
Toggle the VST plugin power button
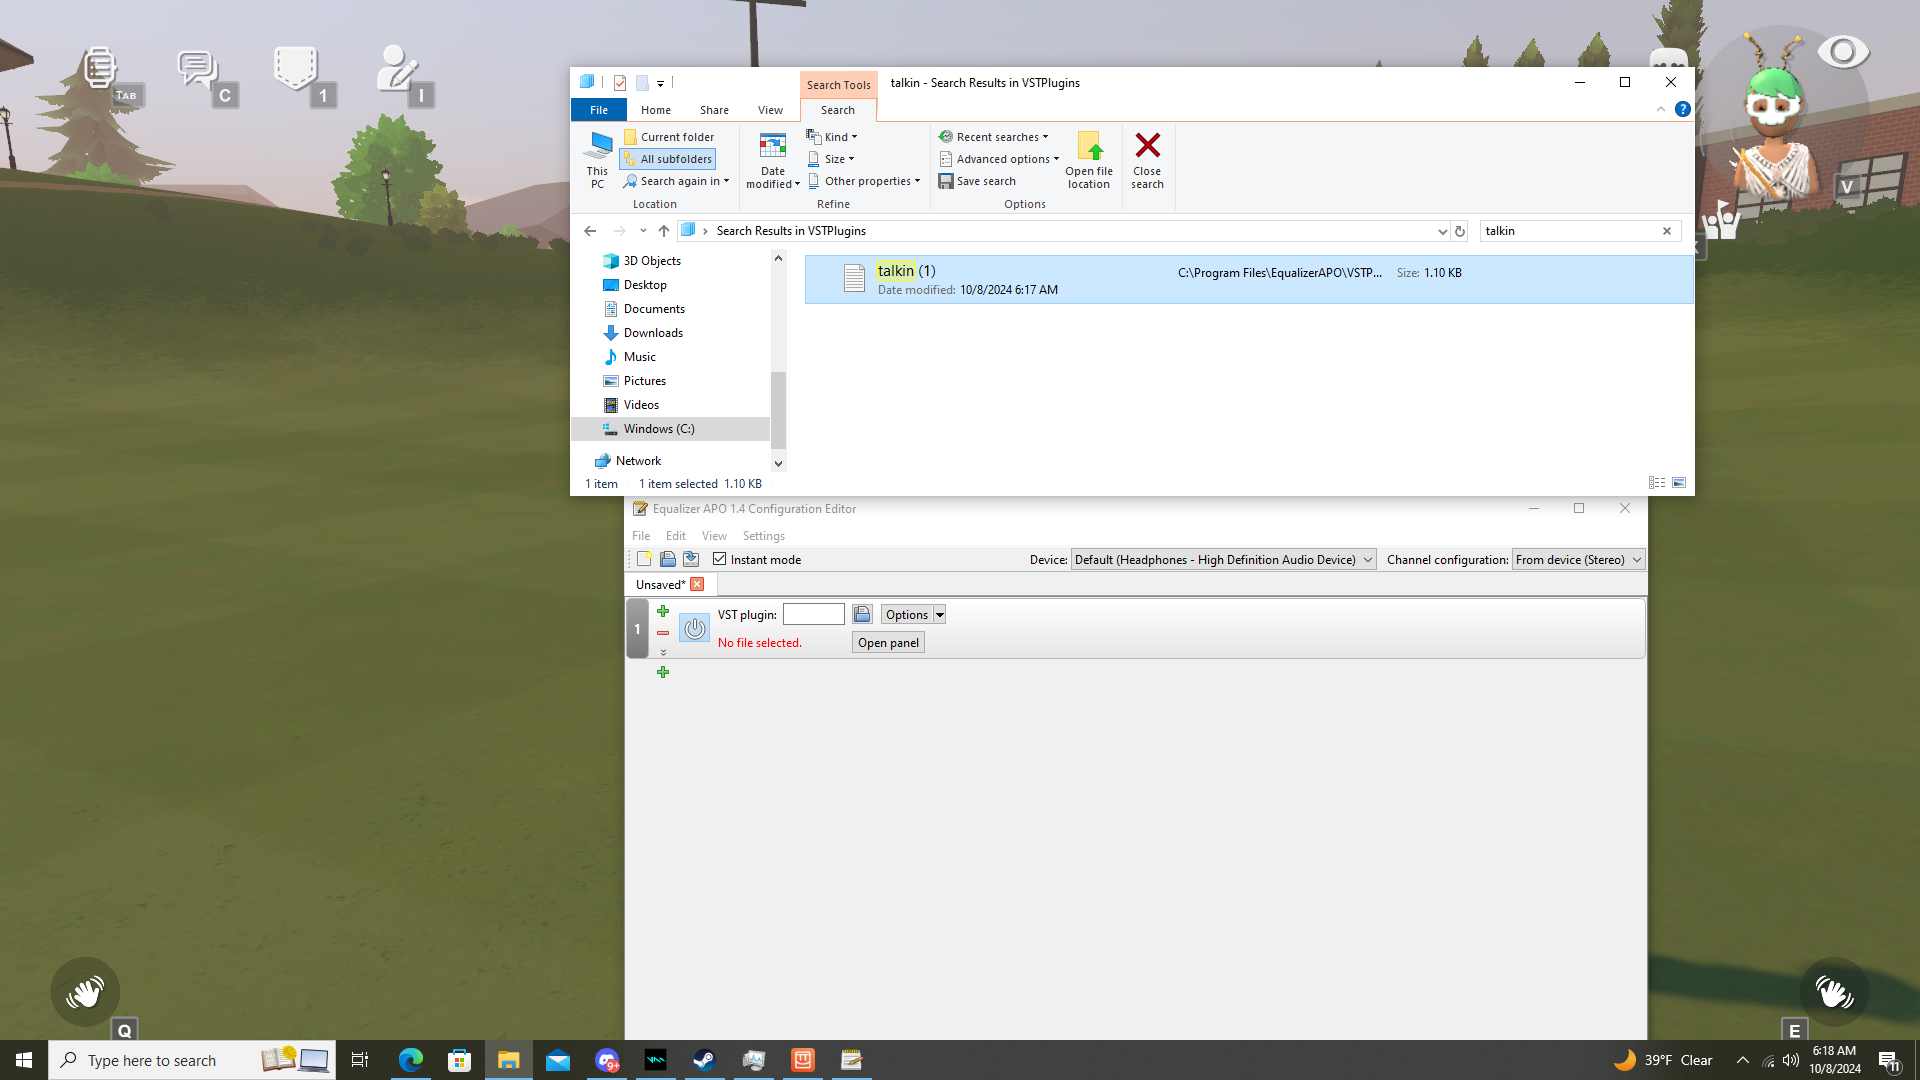694,629
